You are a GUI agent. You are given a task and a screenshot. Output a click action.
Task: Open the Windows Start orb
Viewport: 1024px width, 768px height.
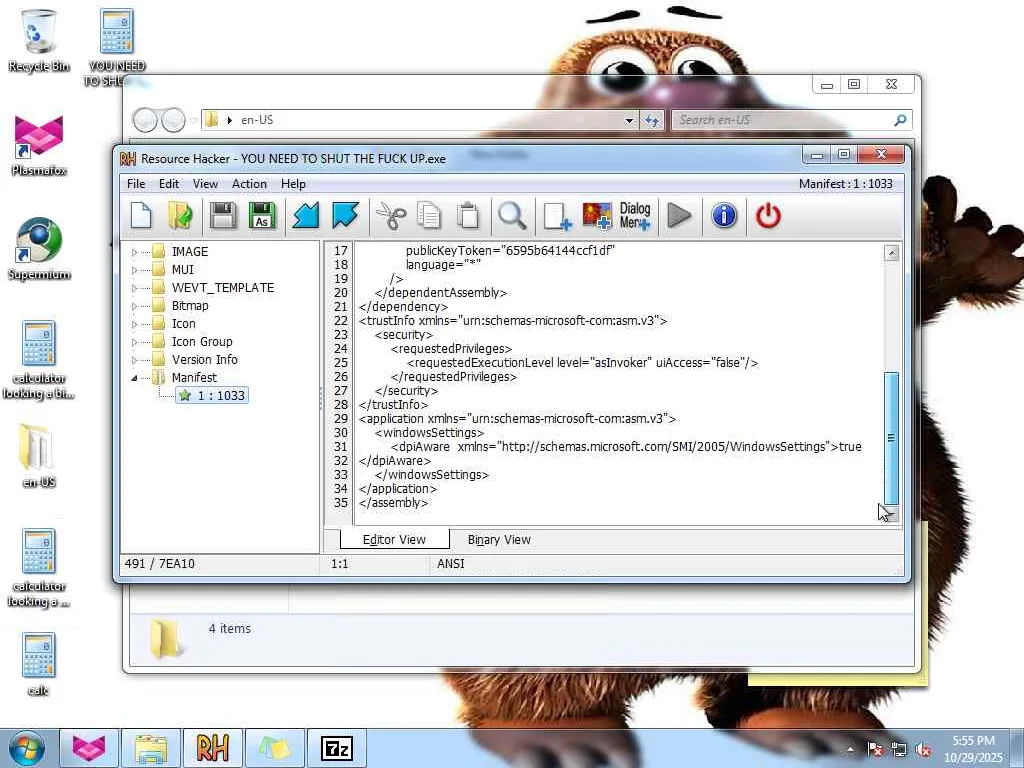(x=26, y=748)
